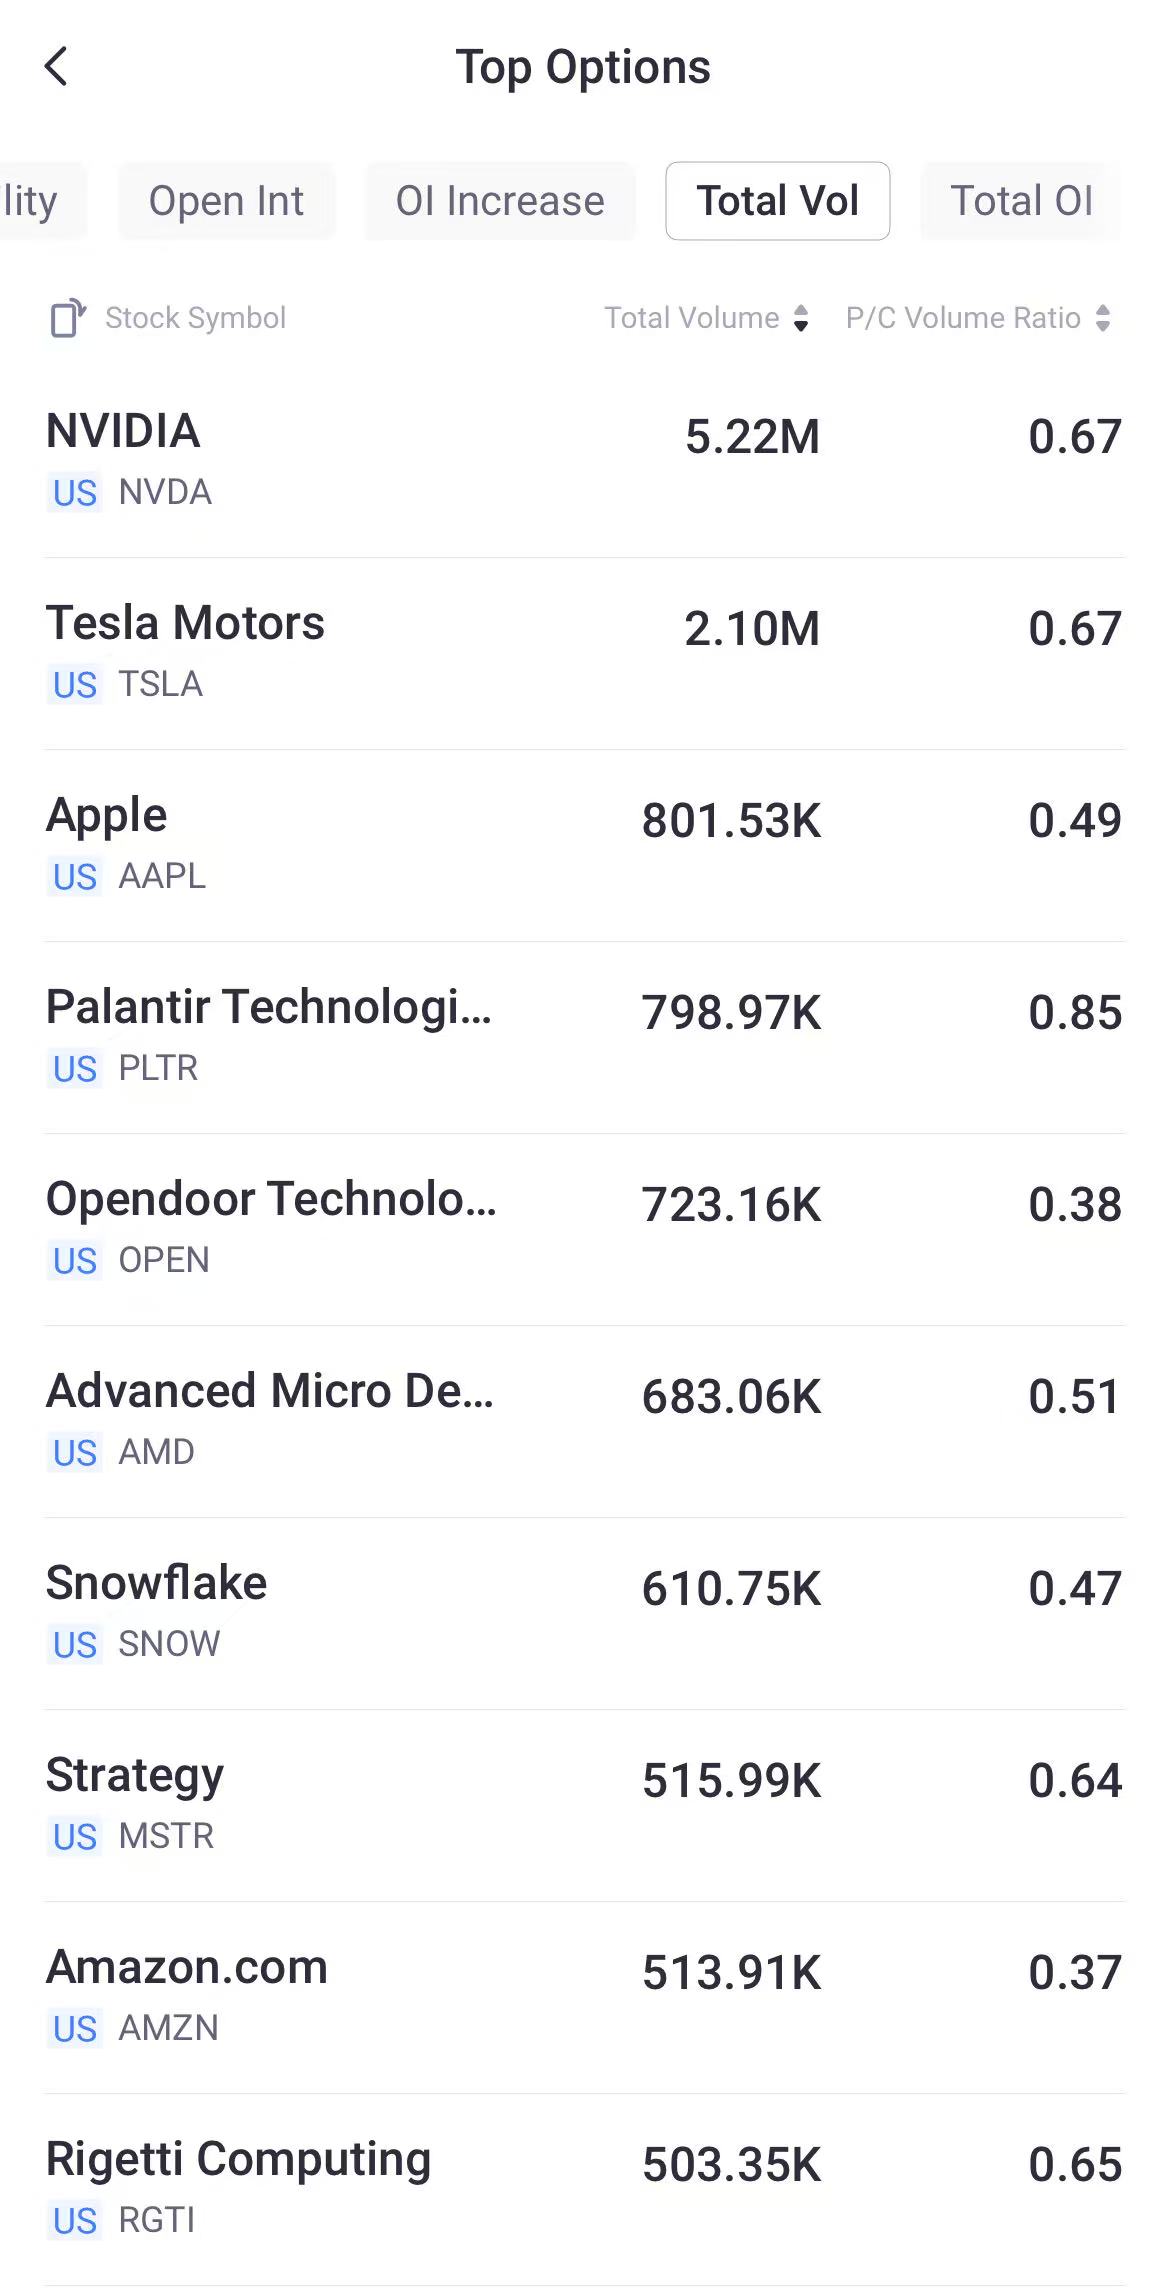The width and height of the screenshot is (1170, 2289).
Task: Switch to the Open Int tab
Action: [226, 201]
